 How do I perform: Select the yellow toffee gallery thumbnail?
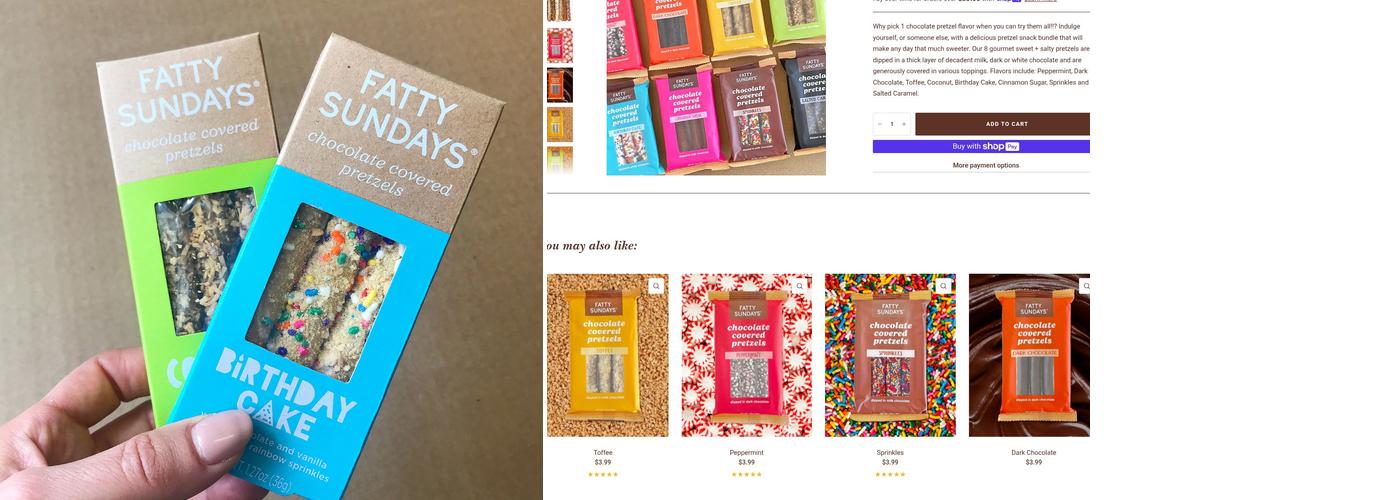560,125
